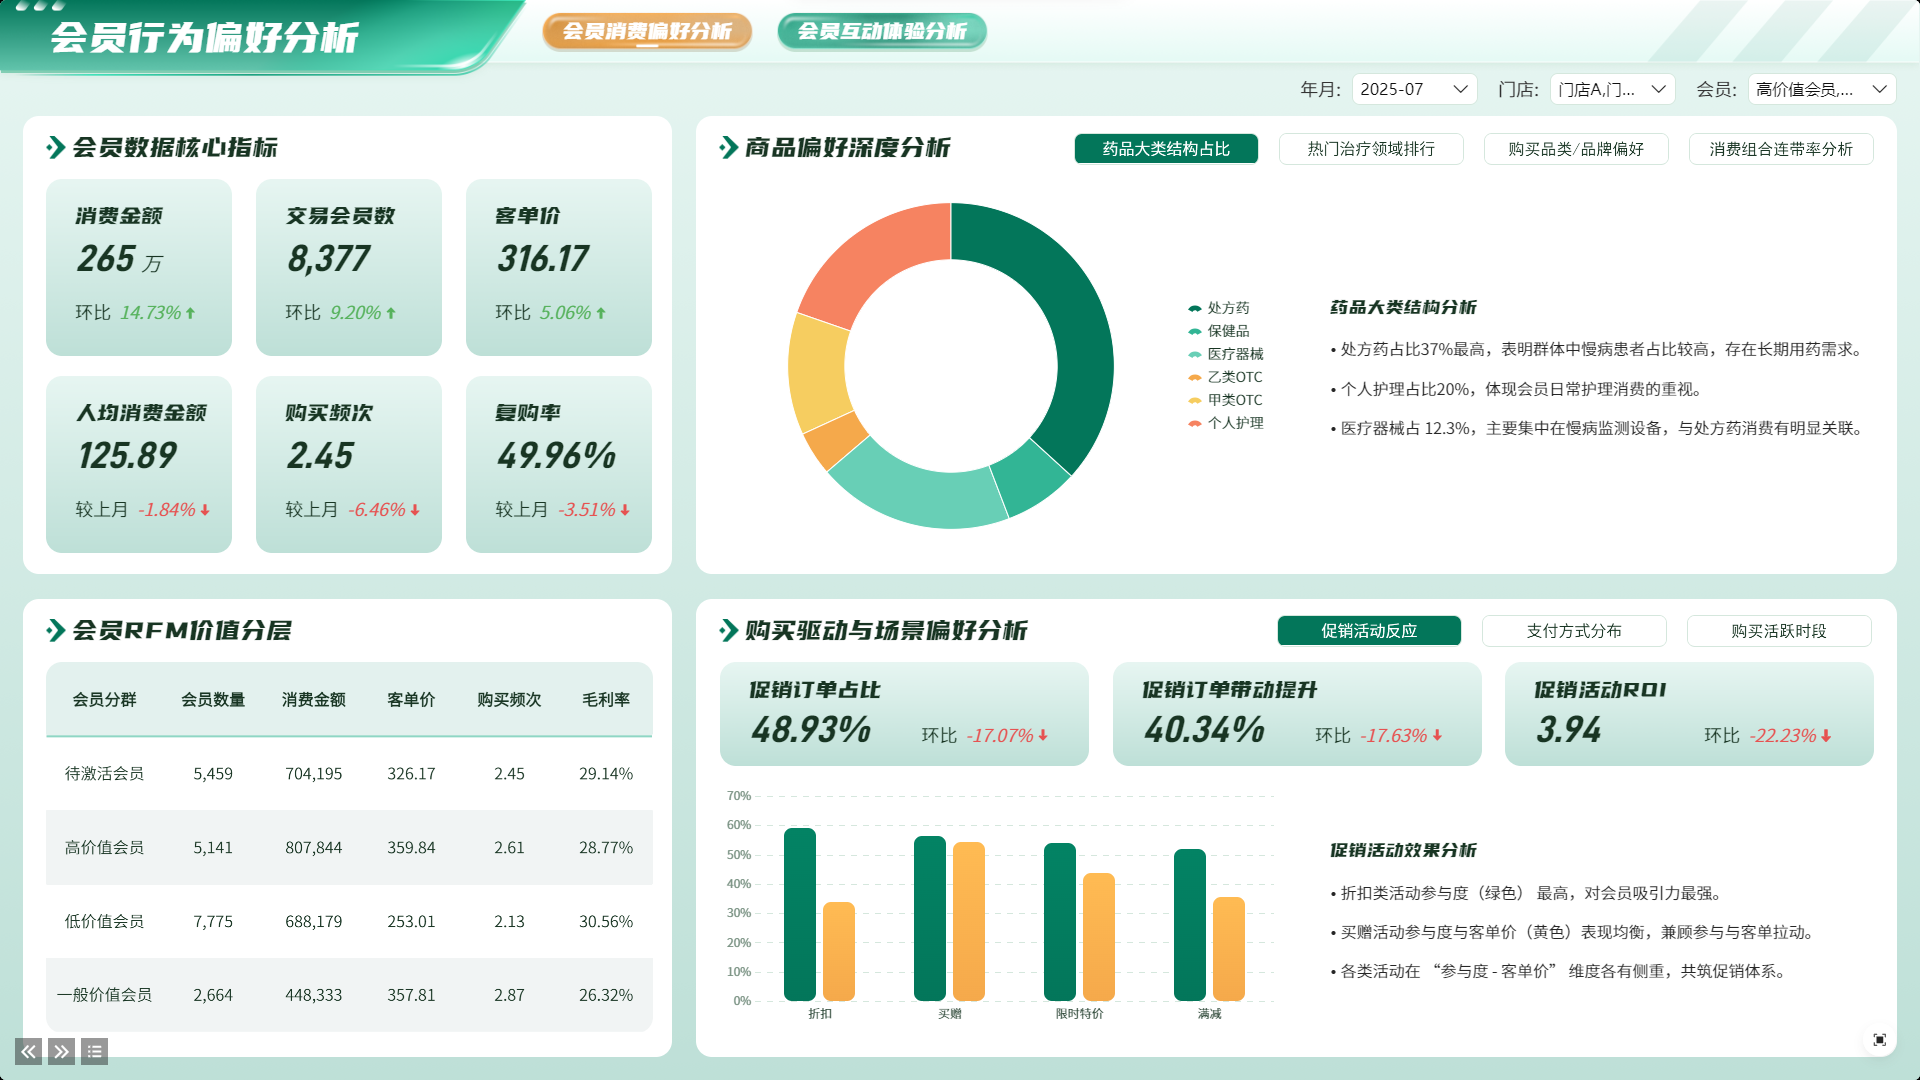Click the 购买活跃时段 button
Viewport: 1920px width, 1080px height.
[1778, 631]
